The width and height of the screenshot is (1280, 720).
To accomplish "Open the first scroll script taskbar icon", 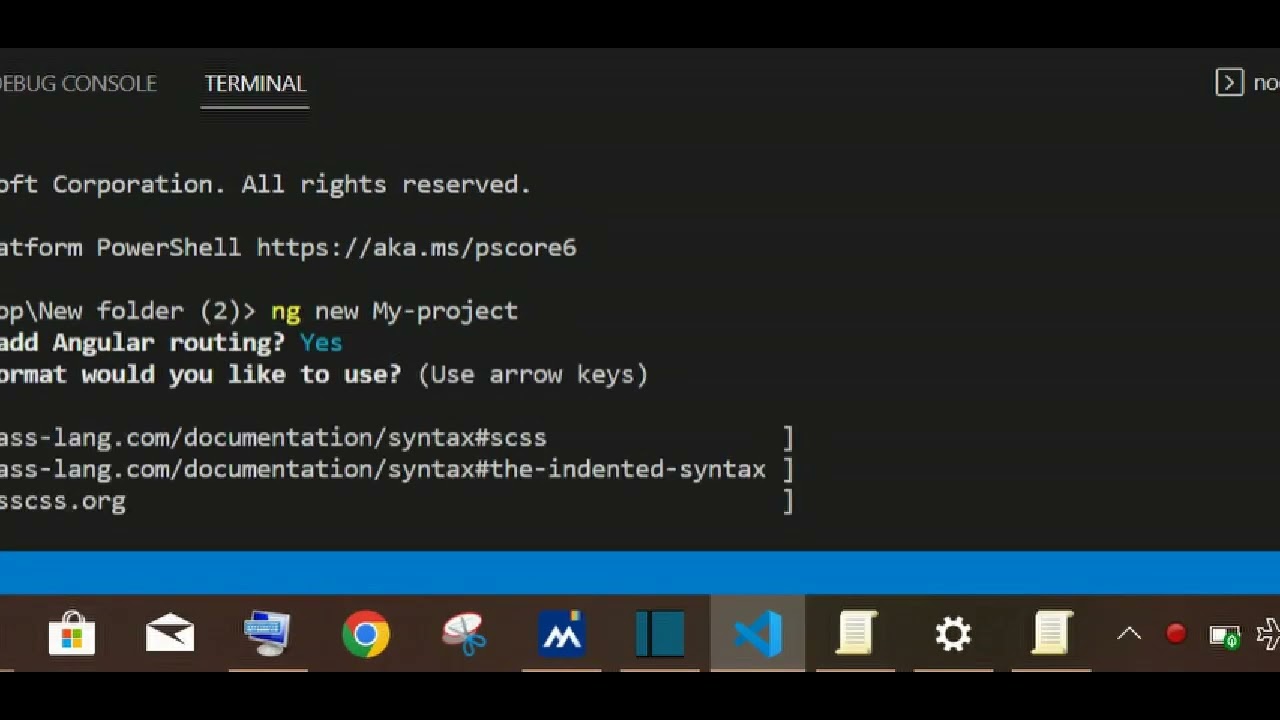I will coord(856,634).
